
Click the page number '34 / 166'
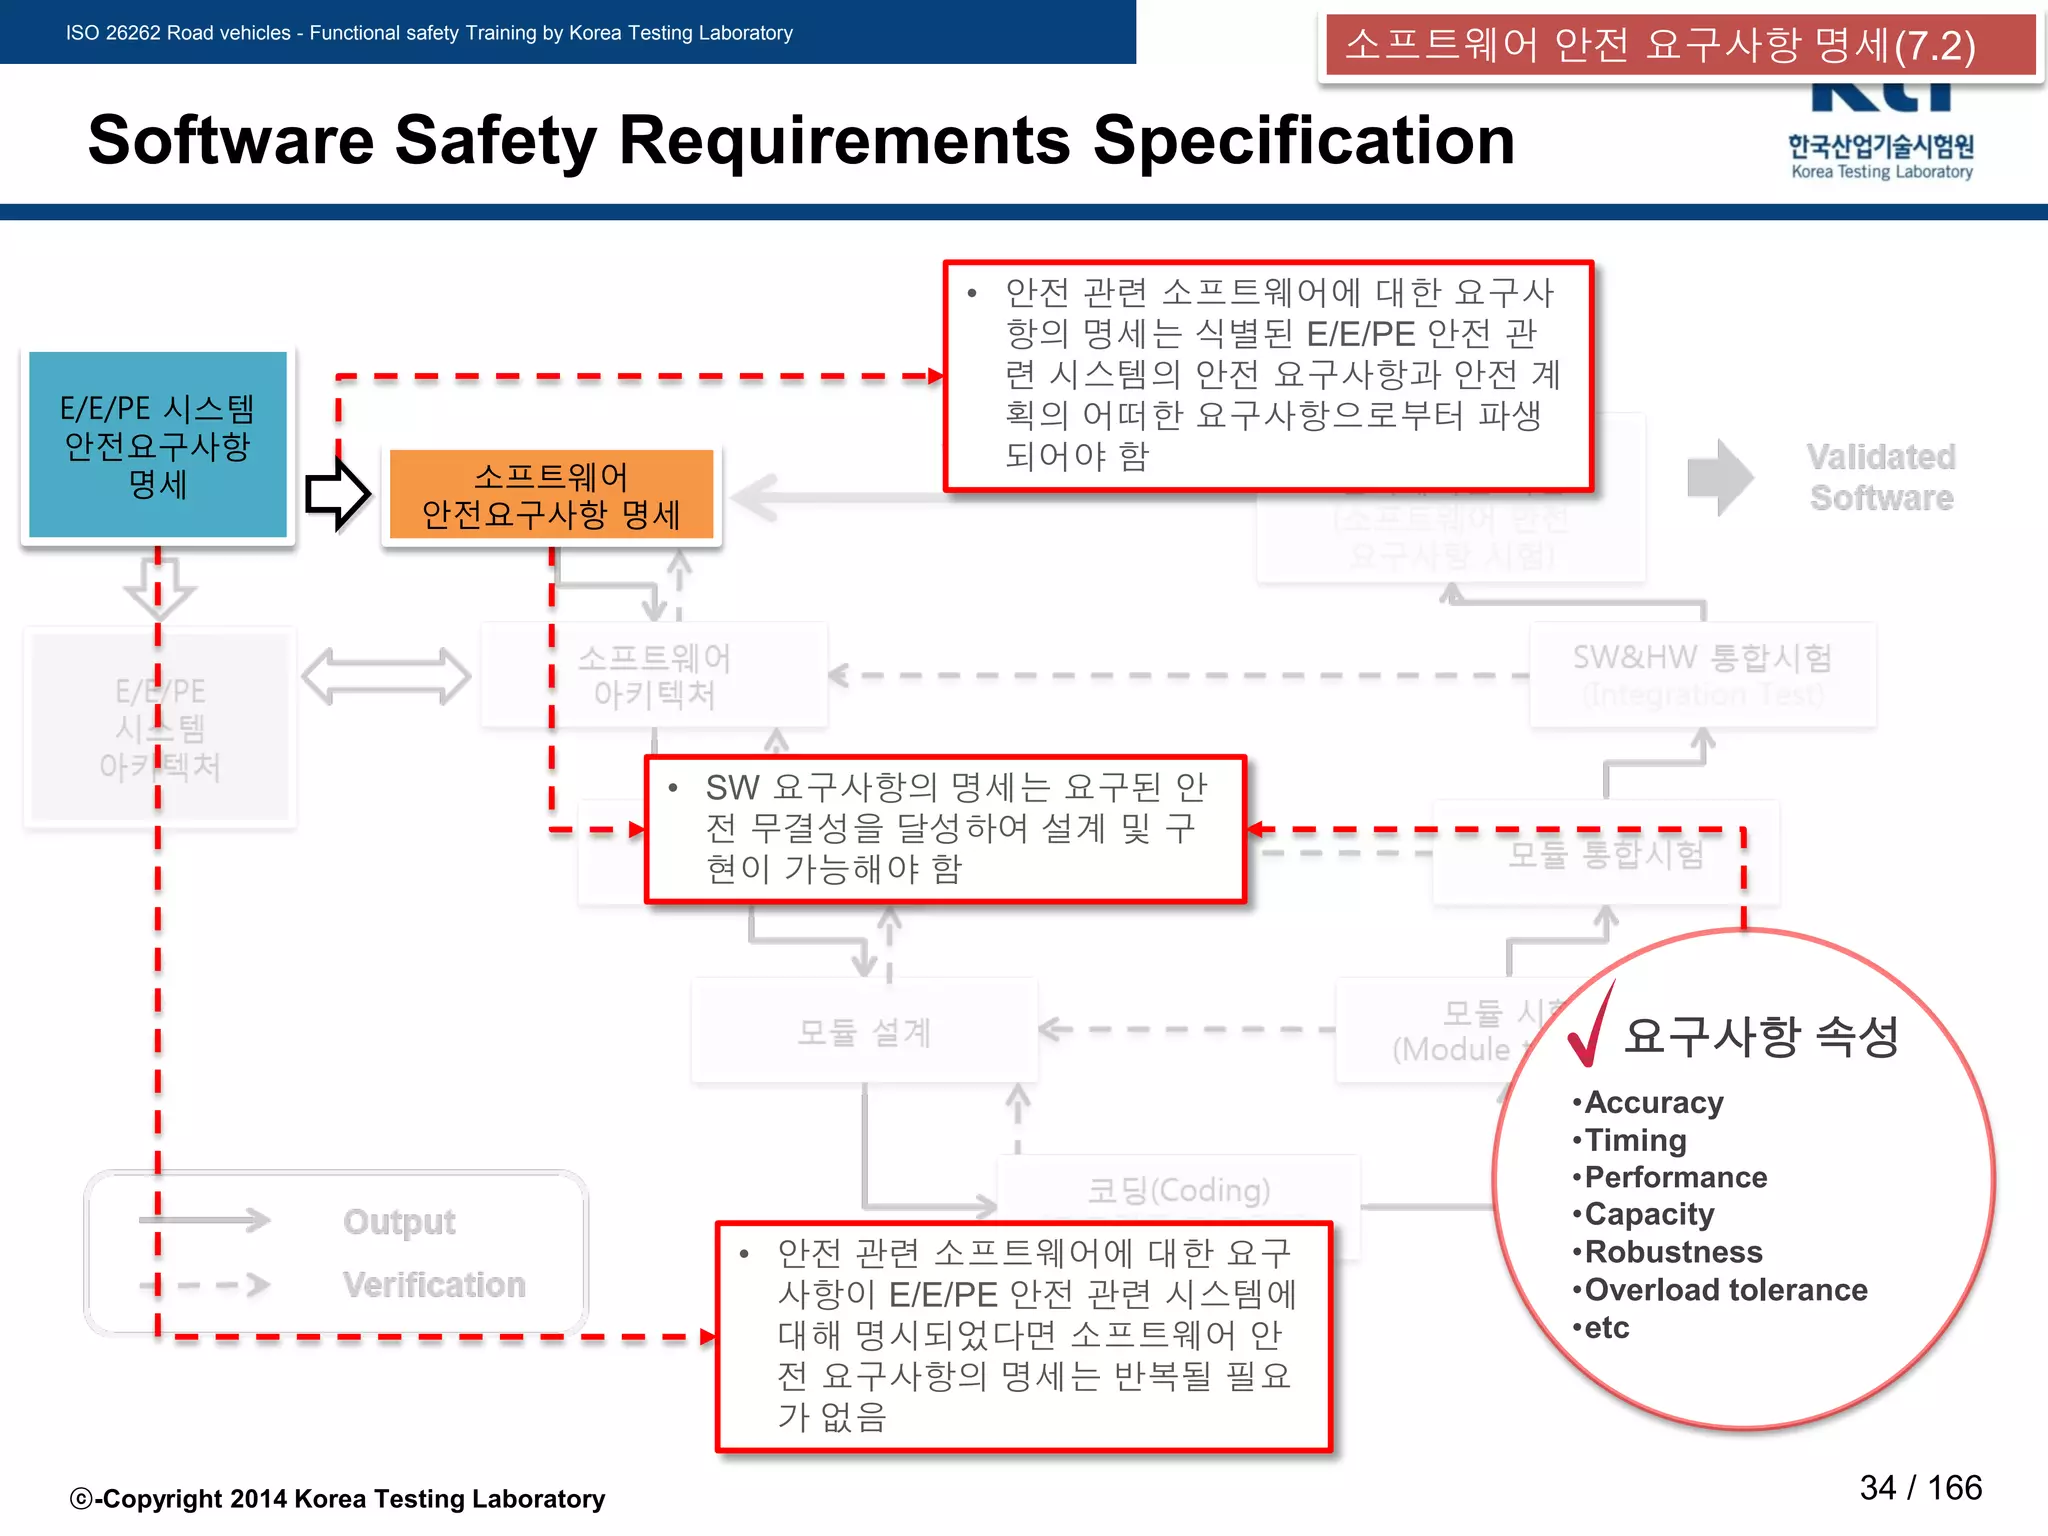[1920, 1488]
